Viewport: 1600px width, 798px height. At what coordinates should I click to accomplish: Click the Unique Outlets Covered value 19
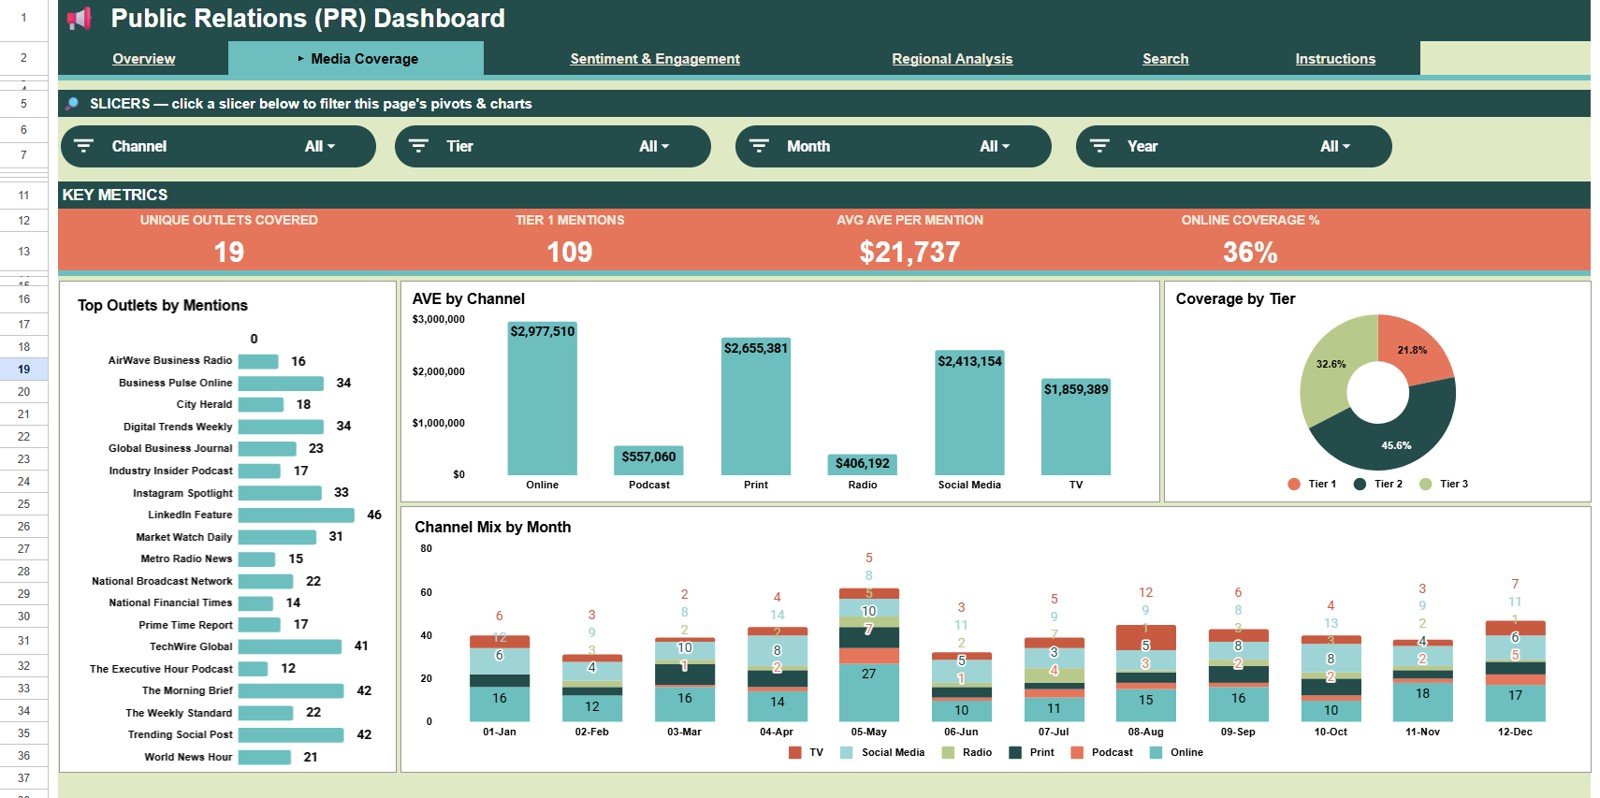pos(229,252)
